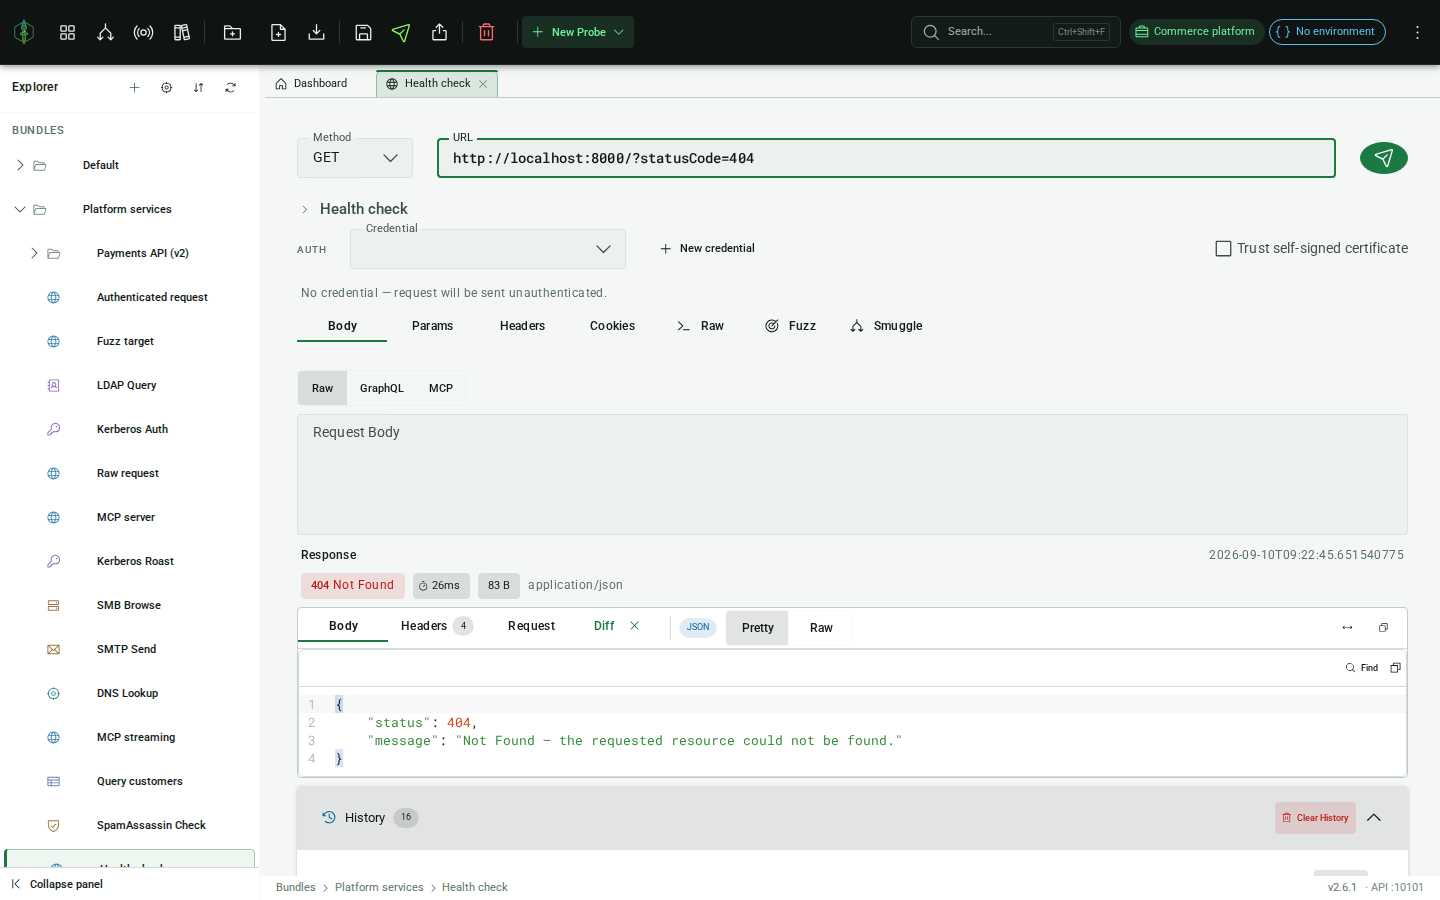
Task: Open the response Request tab
Action: (531, 626)
